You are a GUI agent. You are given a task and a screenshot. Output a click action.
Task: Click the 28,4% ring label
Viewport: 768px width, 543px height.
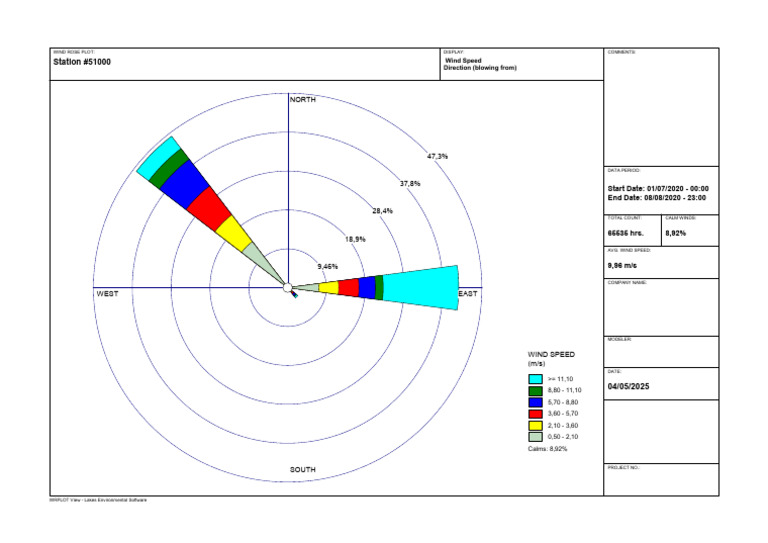[383, 211]
